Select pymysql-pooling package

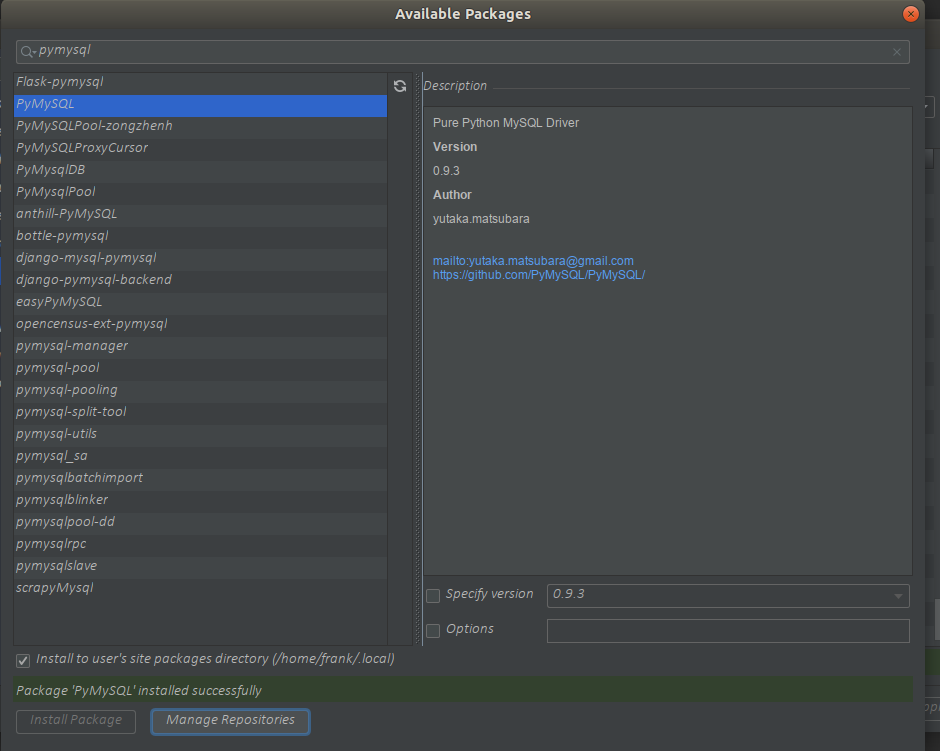point(200,392)
